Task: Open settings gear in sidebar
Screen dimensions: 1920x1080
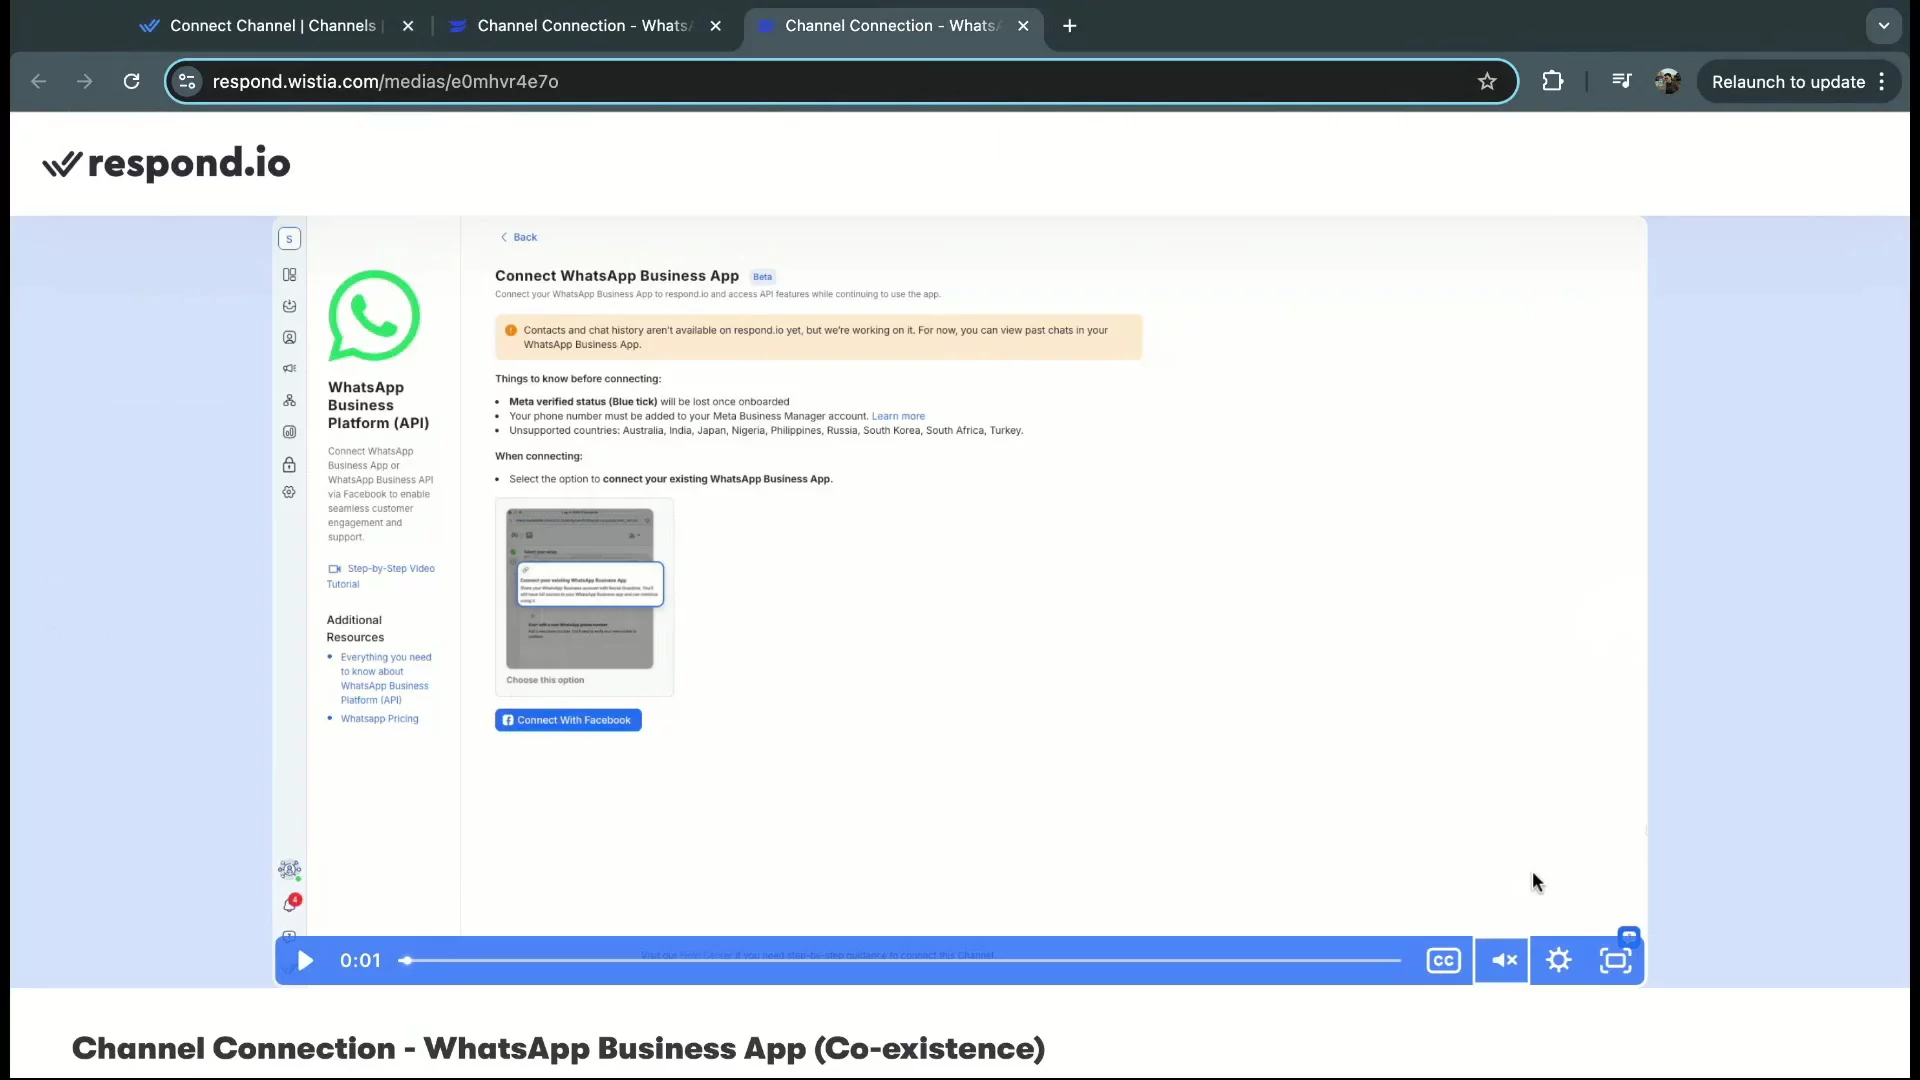Action: [x=289, y=493]
